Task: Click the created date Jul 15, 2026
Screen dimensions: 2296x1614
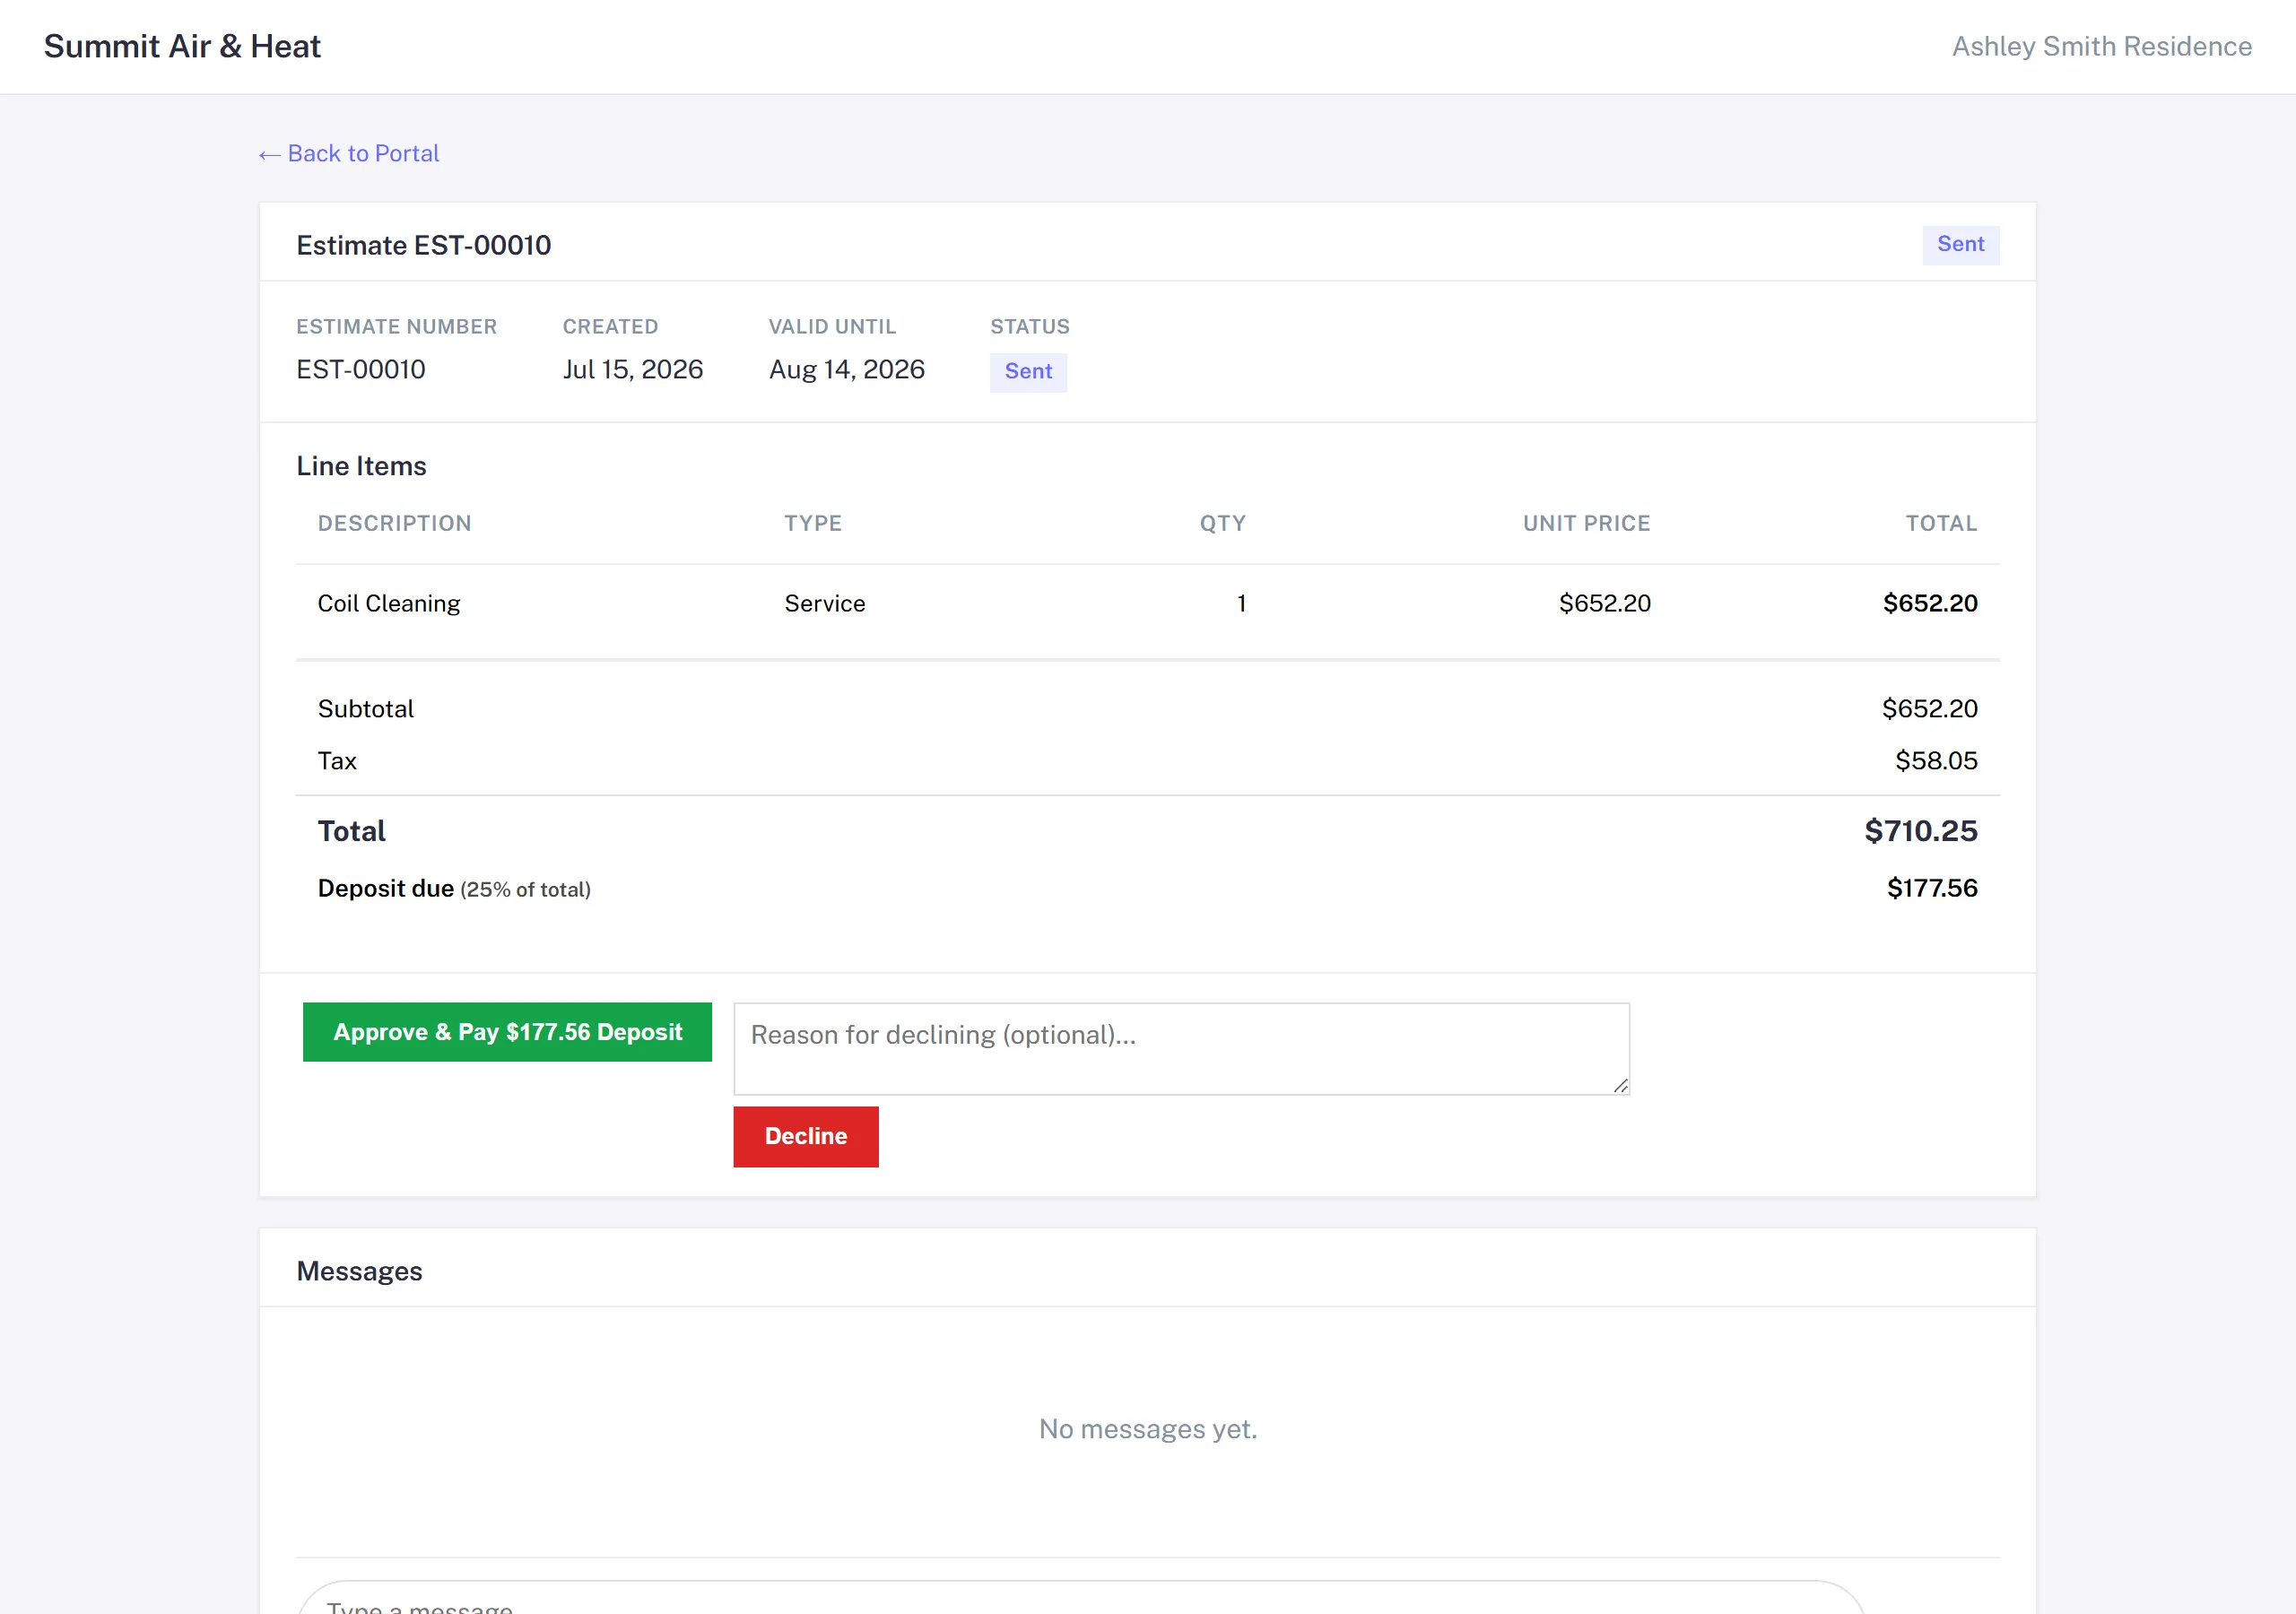Action: click(633, 369)
